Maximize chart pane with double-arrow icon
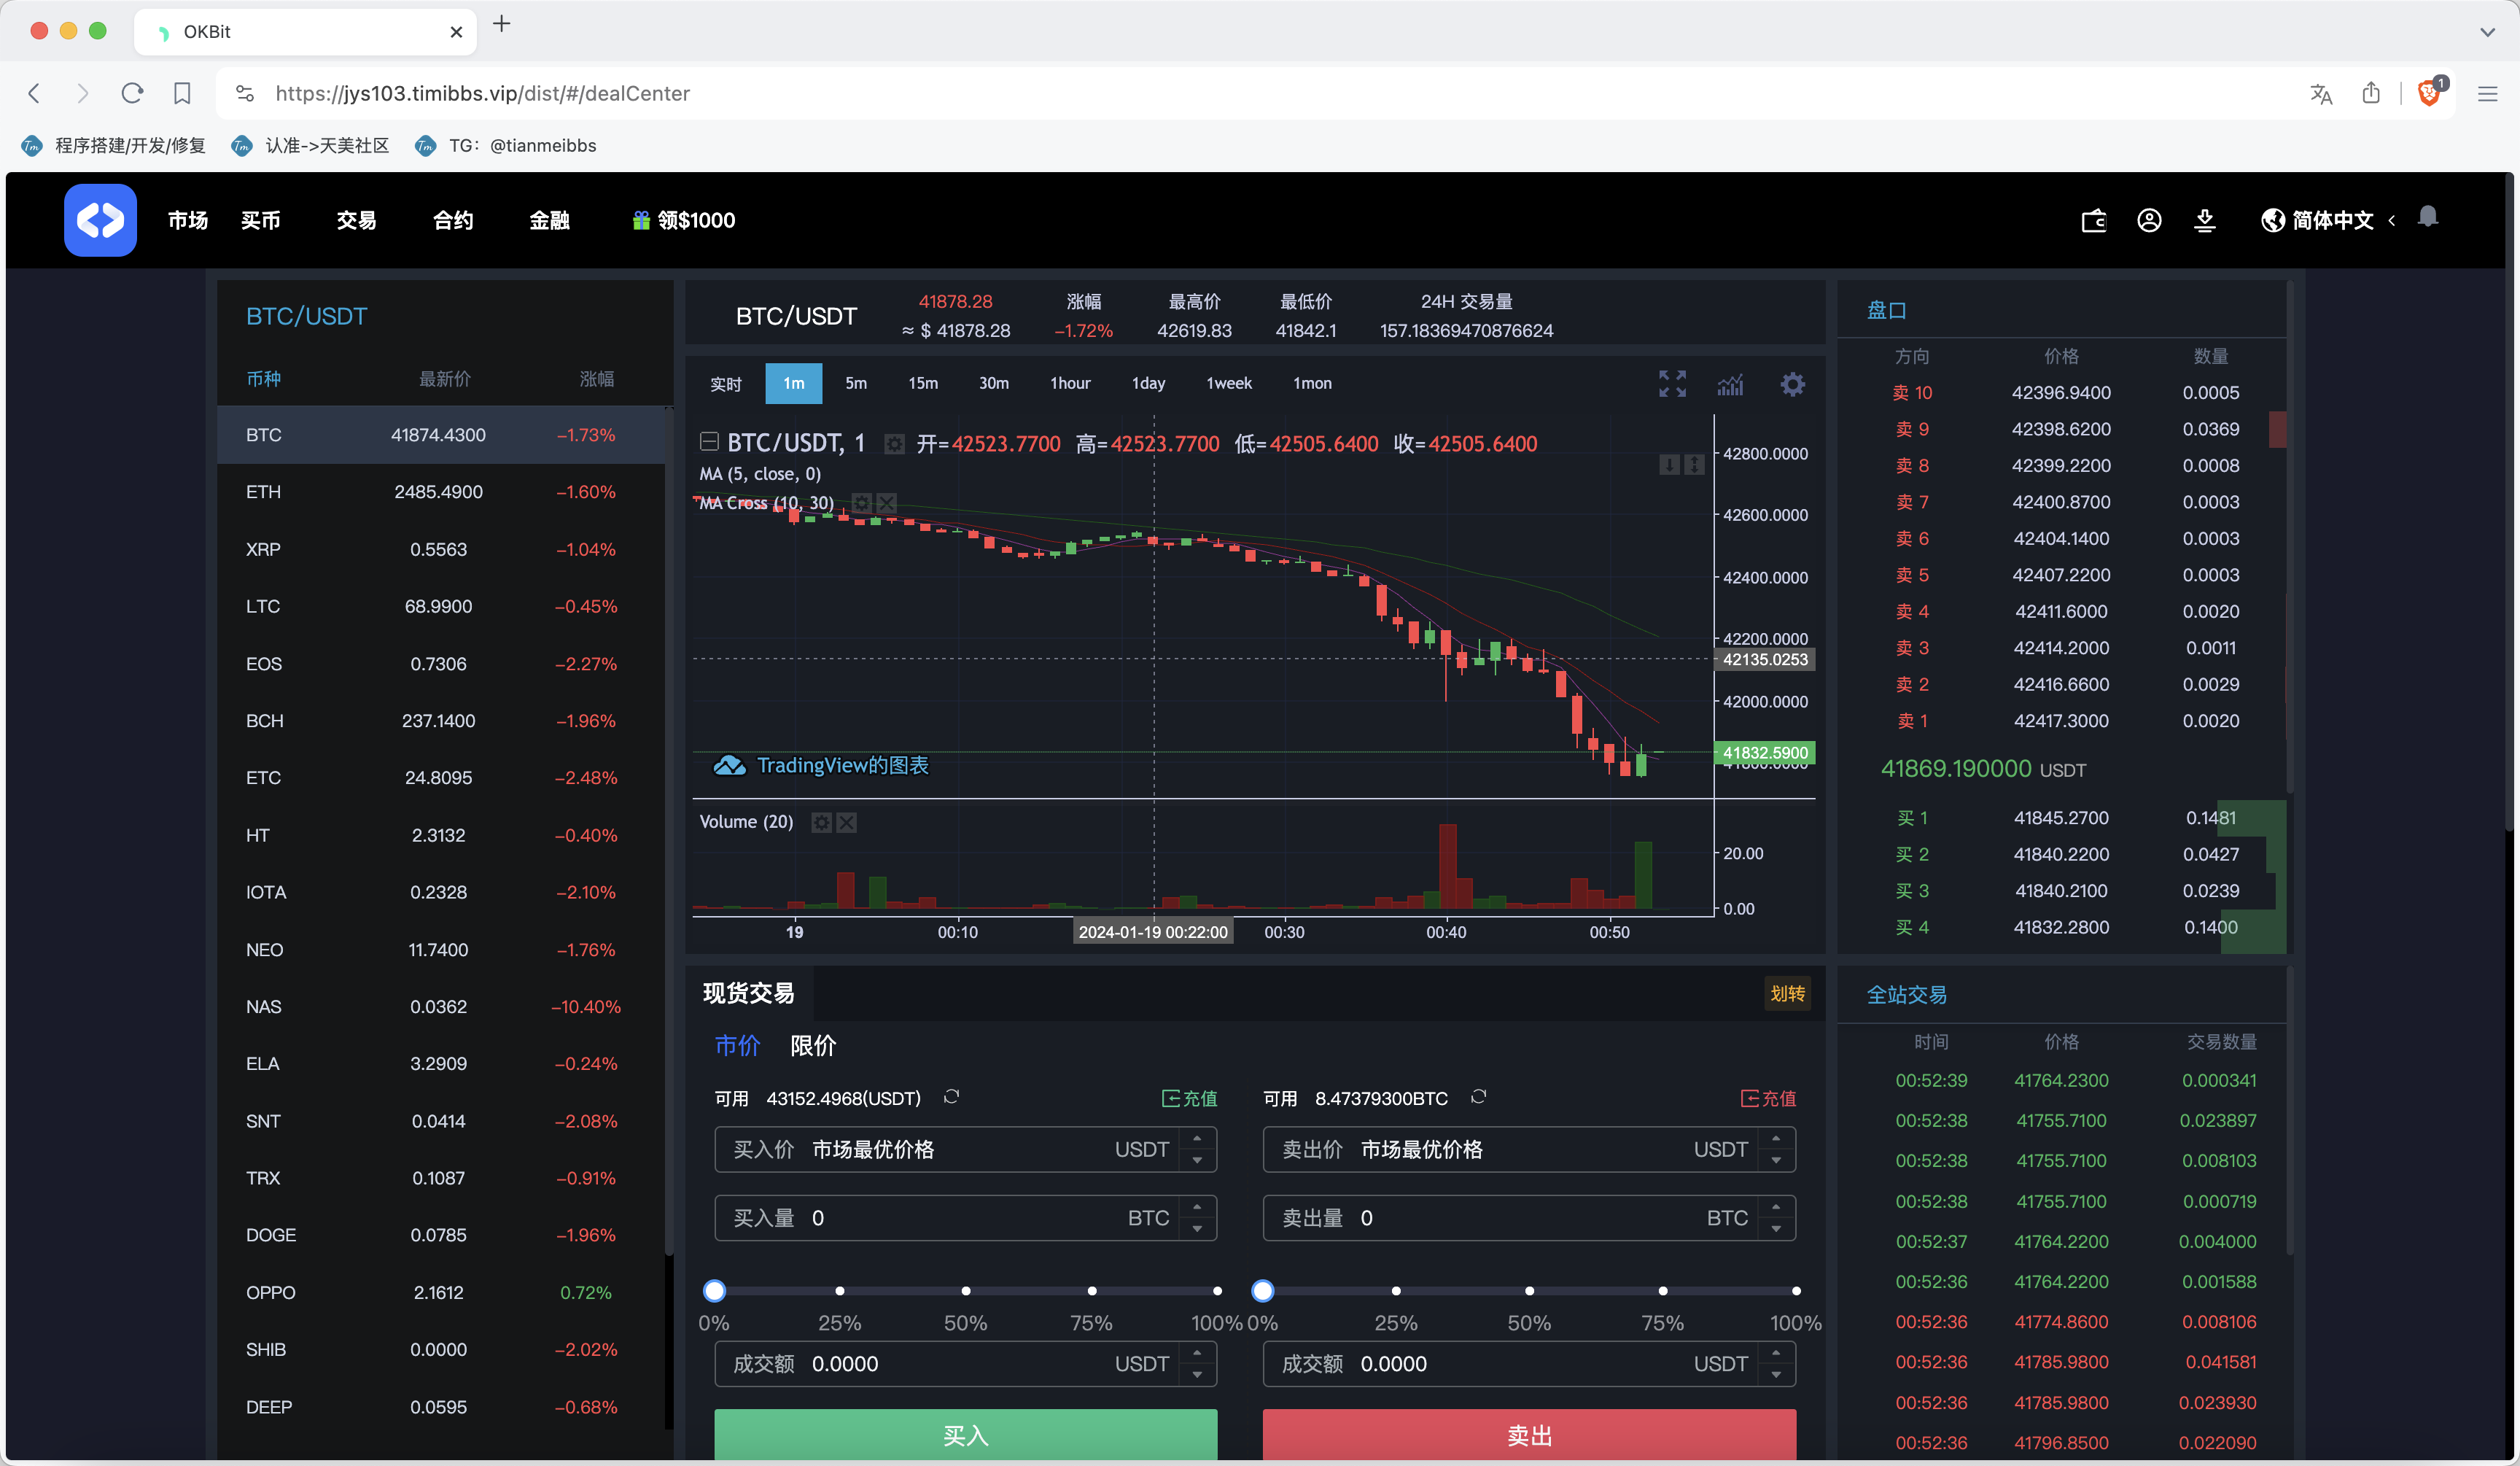Viewport: 2520px width, 1466px height. [x=1694, y=464]
